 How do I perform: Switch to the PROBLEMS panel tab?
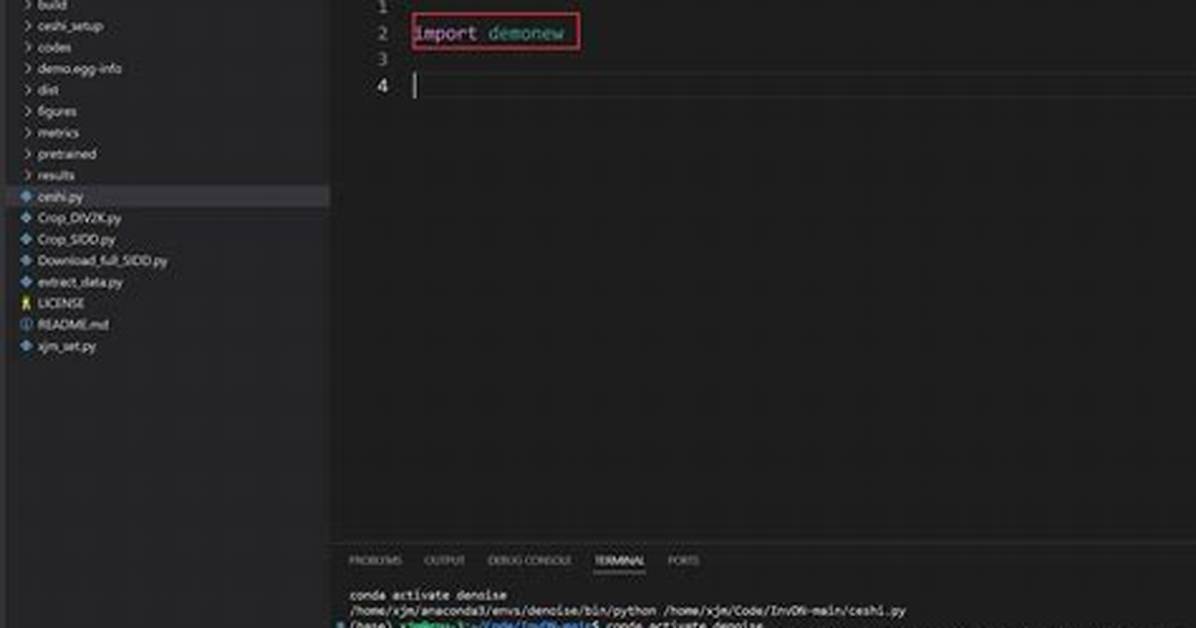[375, 560]
